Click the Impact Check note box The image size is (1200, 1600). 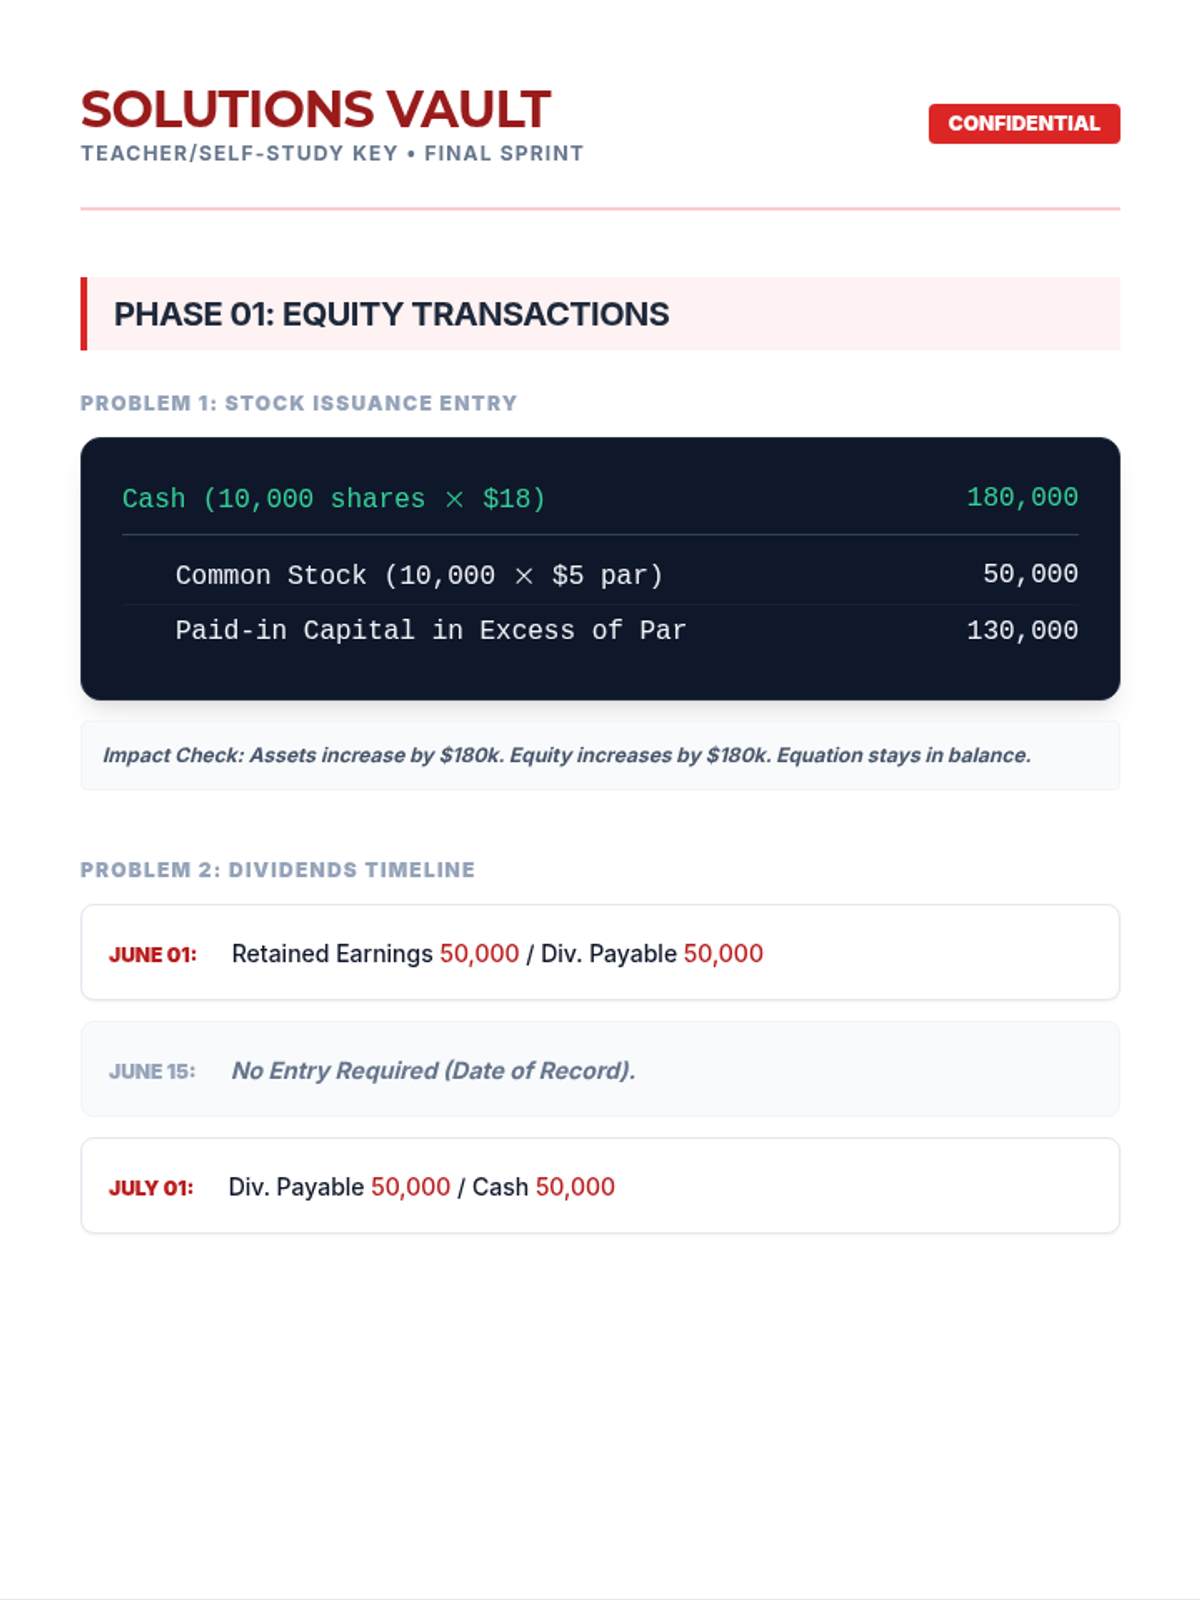pos(600,756)
